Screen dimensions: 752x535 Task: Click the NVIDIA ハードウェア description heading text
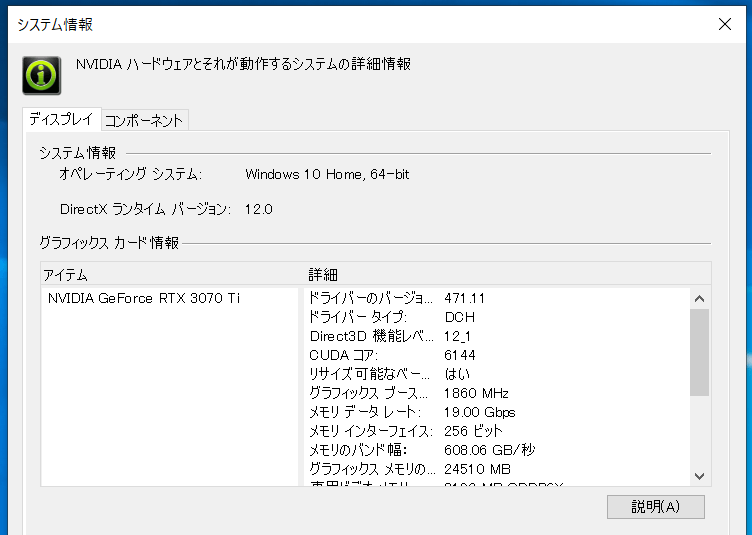243,64
